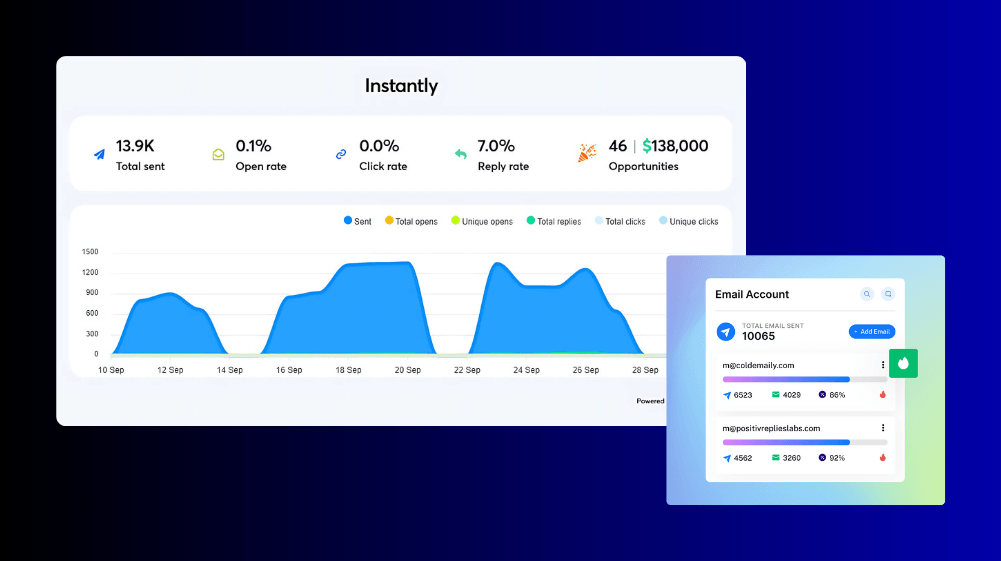Click the link icon beside Click rate
Image resolution: width=1001 pixels, height=561 pixels.
(x=341, y=154)
